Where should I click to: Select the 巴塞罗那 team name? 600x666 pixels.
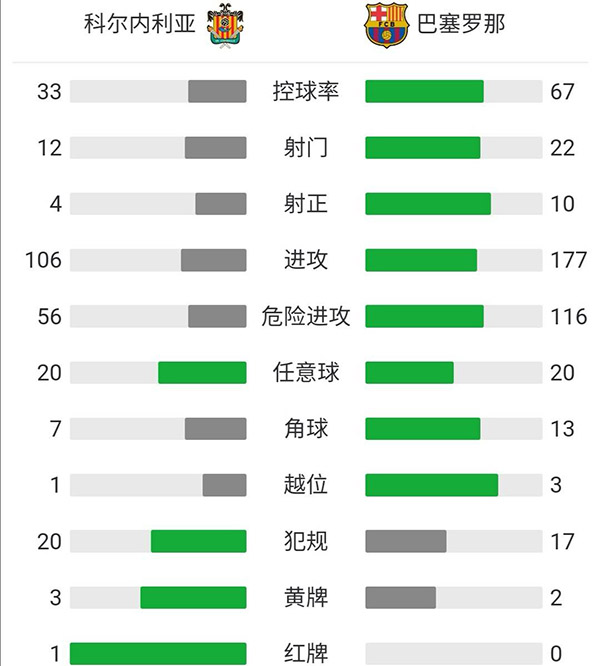tap(461, 24)
